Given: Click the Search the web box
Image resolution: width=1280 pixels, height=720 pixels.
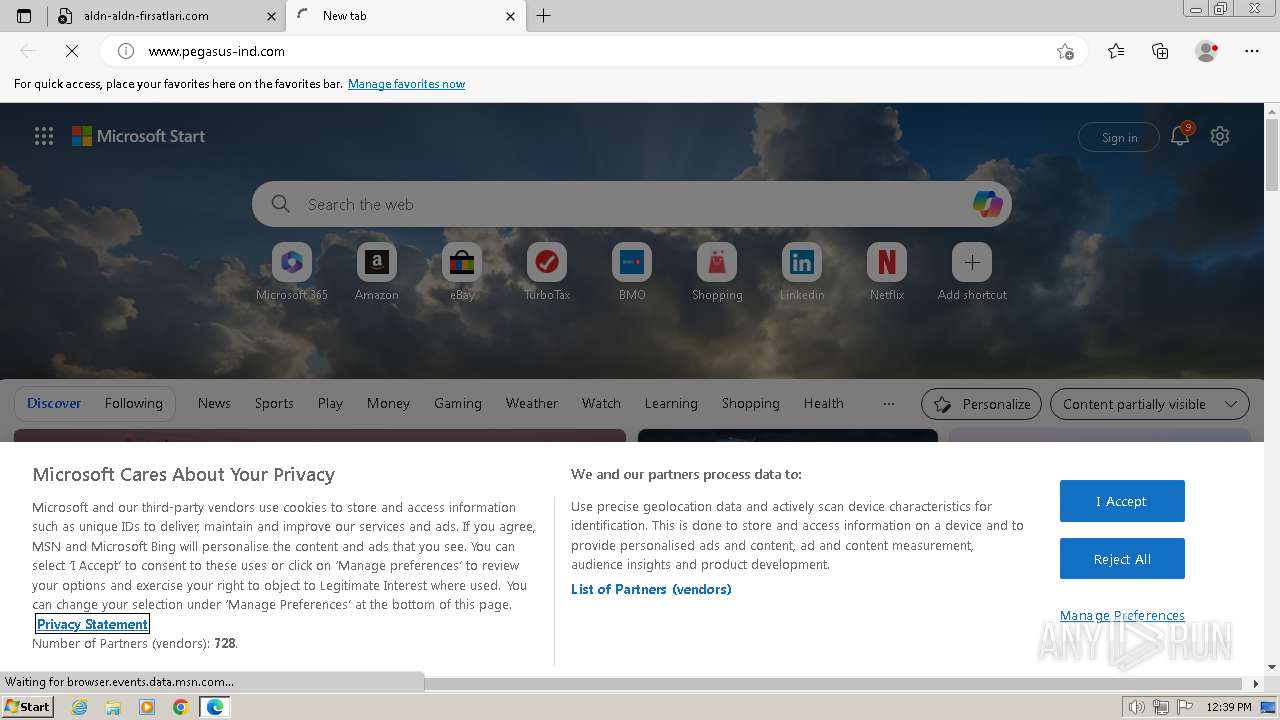Looking at the screenshot, I should [x=632, y=204].
